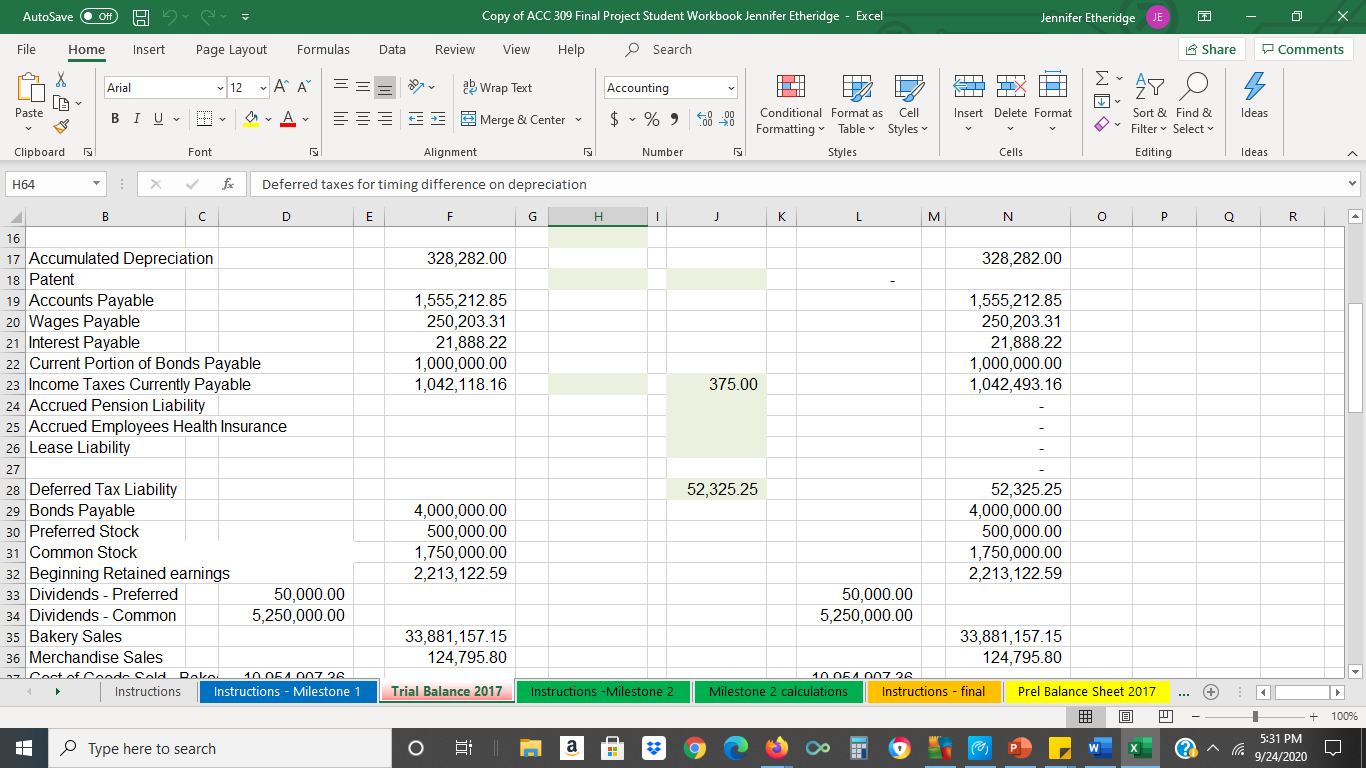
Task: Click the zoom slider handle
Action: coord(1256,717)
